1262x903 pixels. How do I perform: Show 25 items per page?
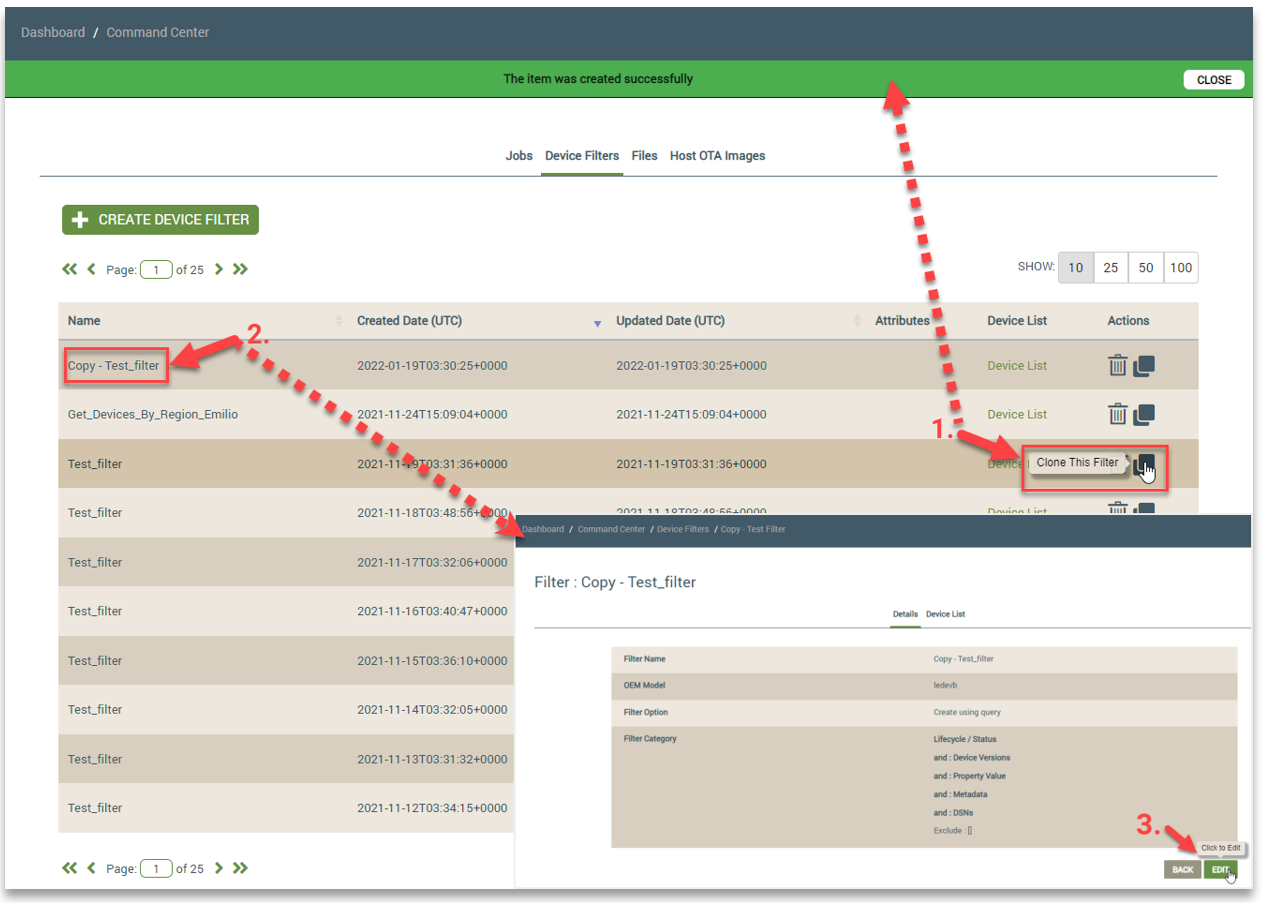(x=1110, y=268)
